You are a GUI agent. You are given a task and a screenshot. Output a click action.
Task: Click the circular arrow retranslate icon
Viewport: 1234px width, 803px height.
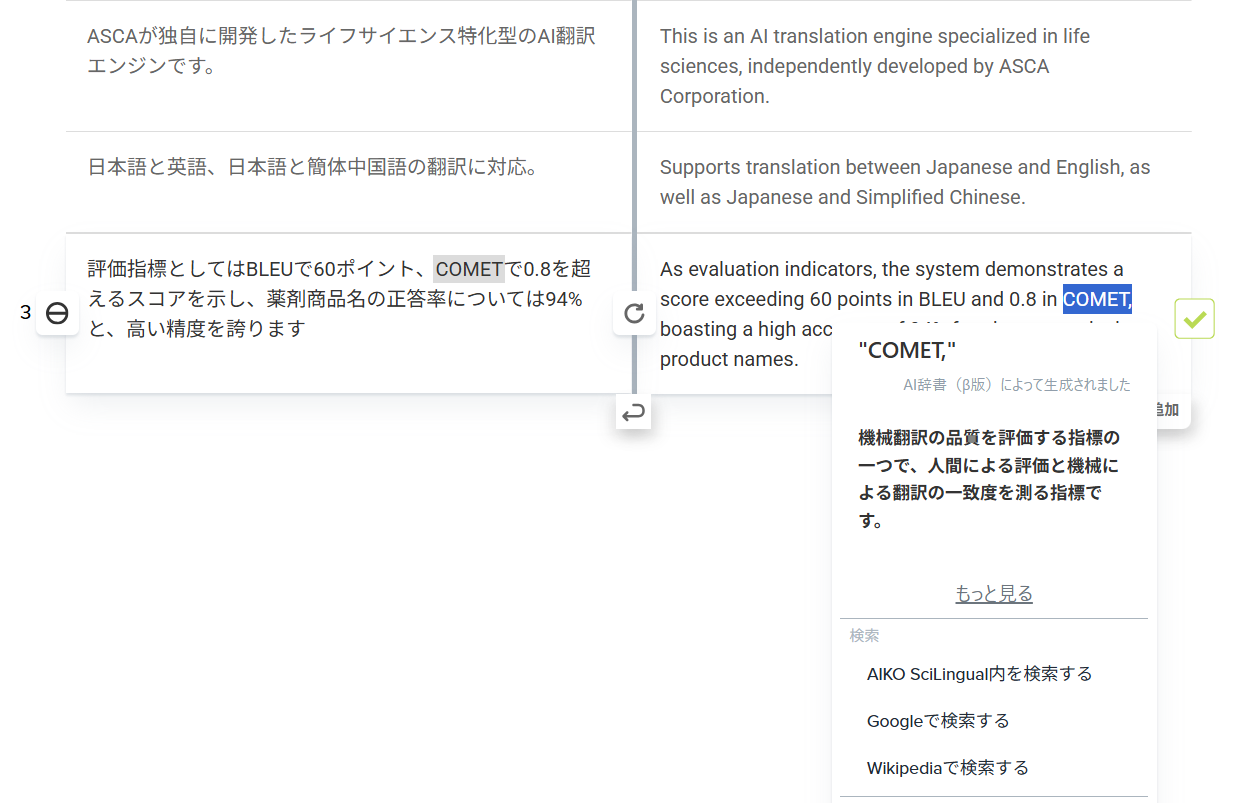point(634,314)
